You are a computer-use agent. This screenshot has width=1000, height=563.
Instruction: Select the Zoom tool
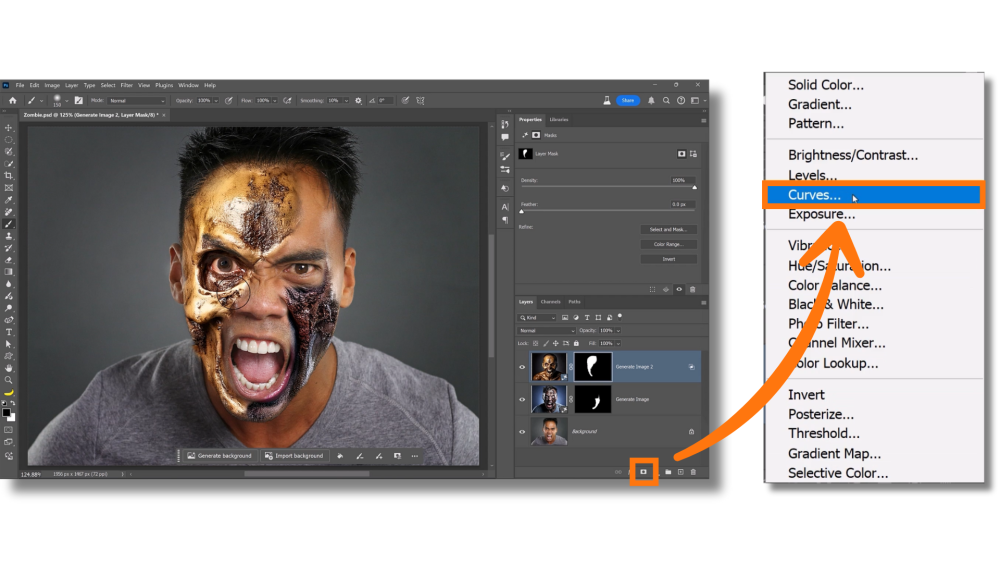(x=9, y=380)
